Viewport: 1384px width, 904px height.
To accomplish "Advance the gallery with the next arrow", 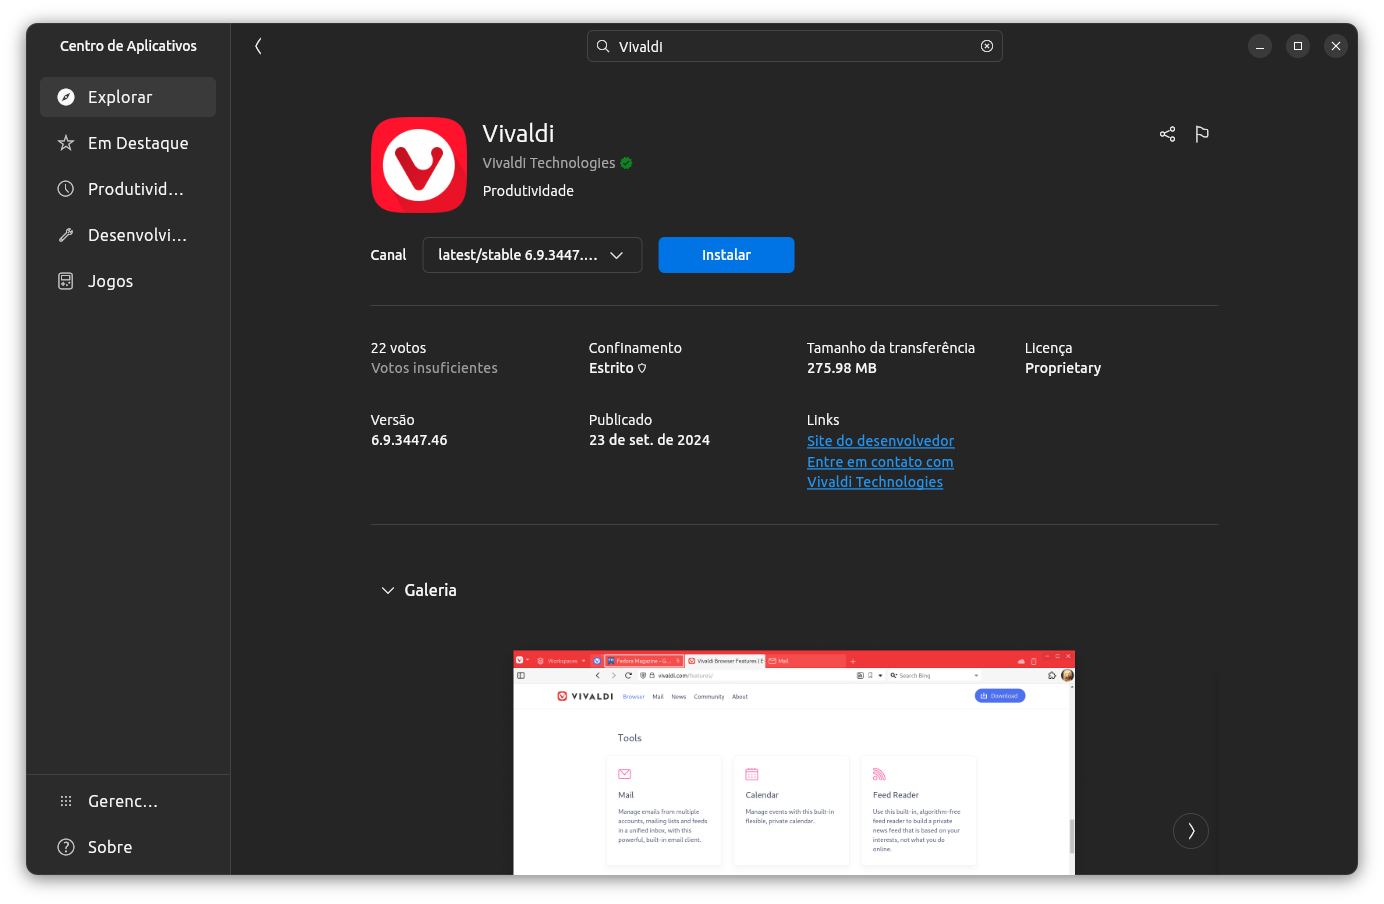I will tap(1190, 831).
